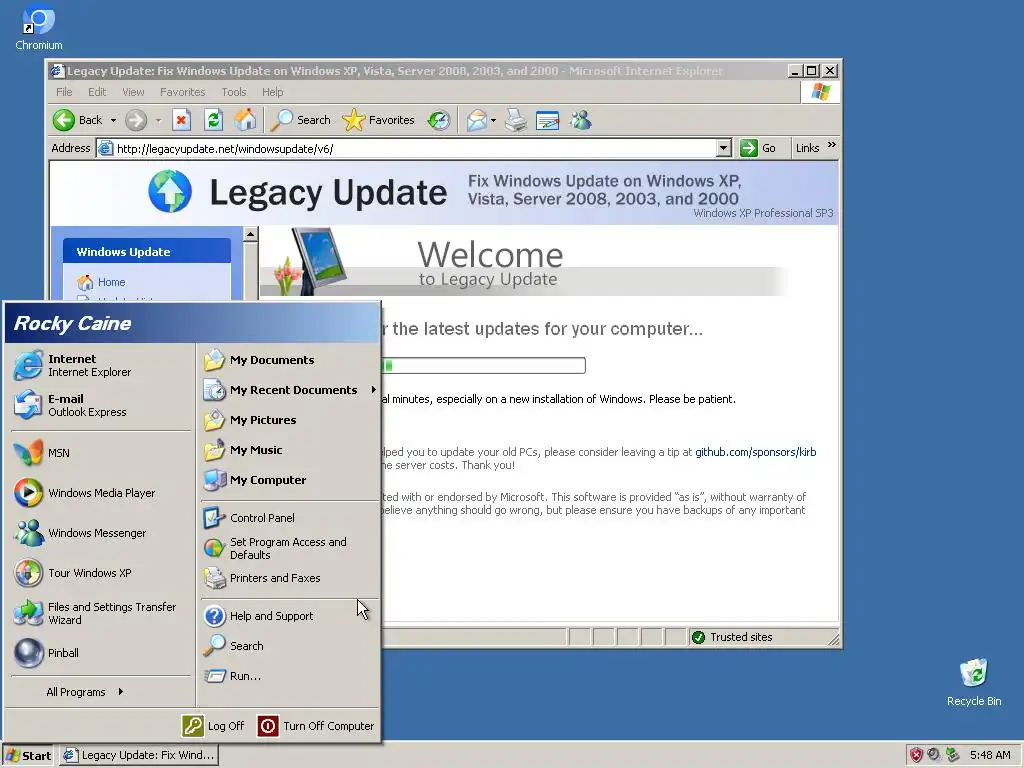This screenshot has height=768, width=1024.
Task: Open Control Panel
Action: (x=289, y=518)
